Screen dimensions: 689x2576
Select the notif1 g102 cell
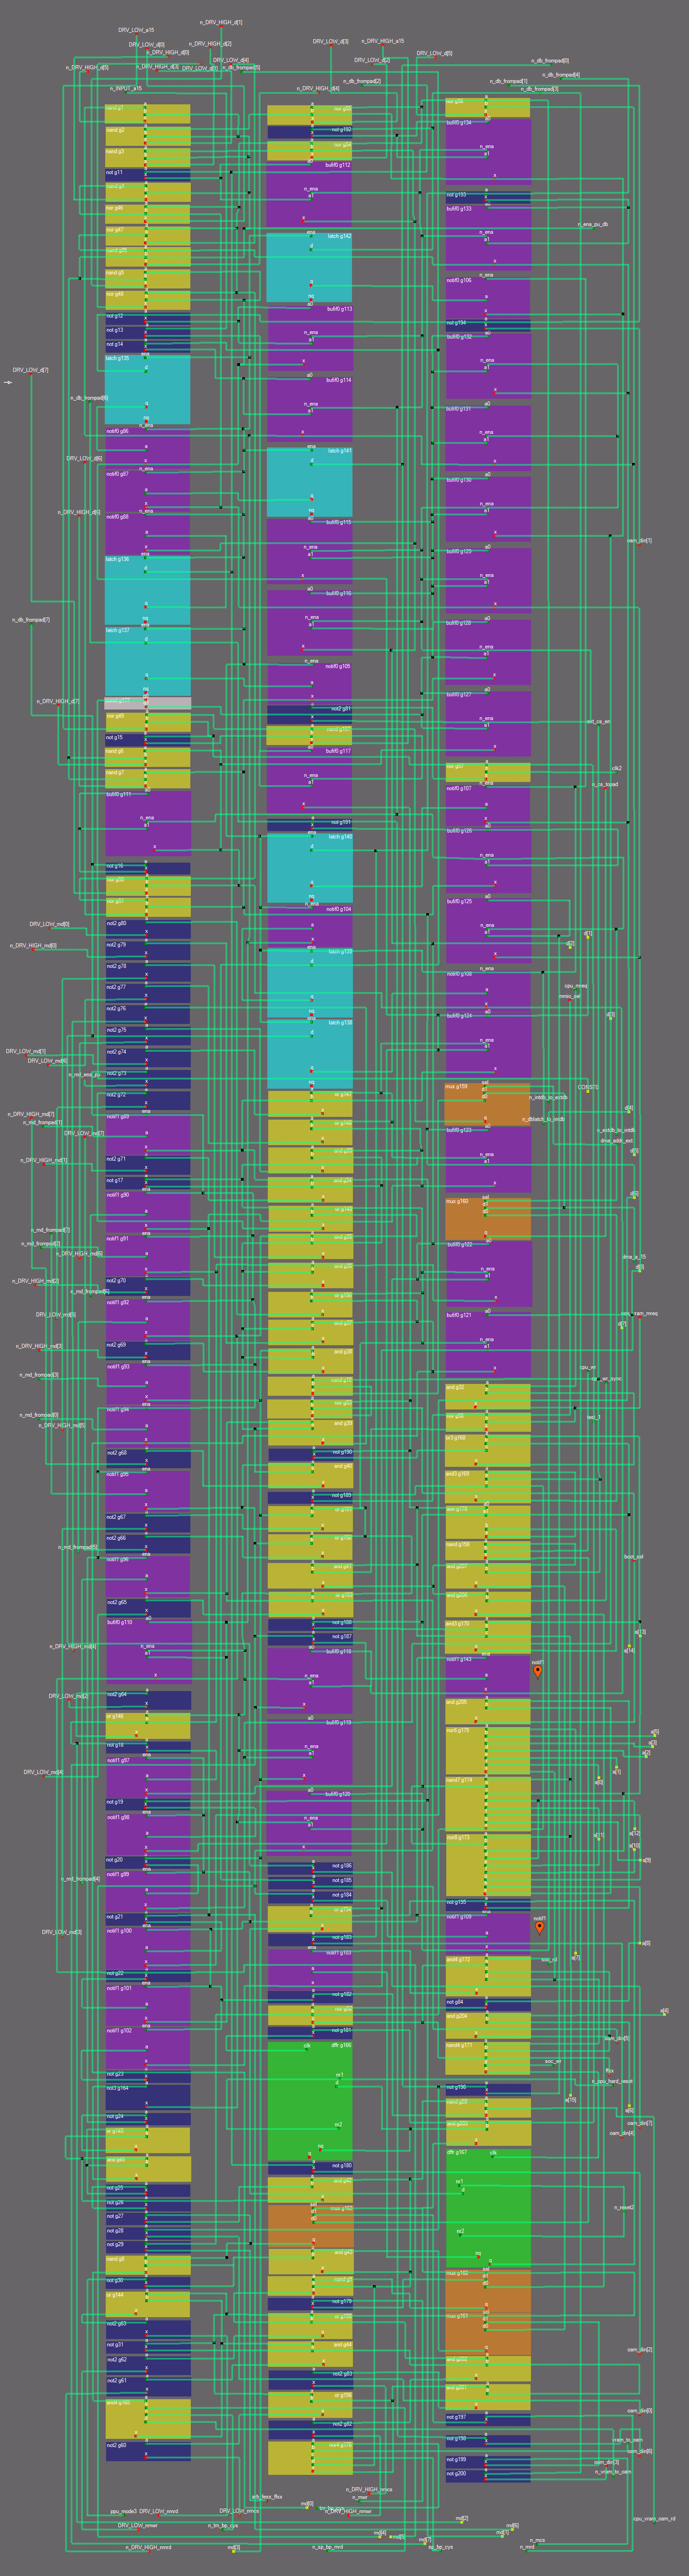tap(147, 2047)
